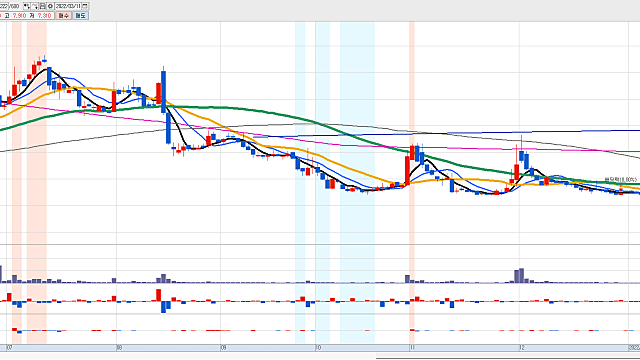Image resolution: width=640 pixels, height=360 pixels.
Task: Click the blue sell (매도) button
Action: point(80,16)
